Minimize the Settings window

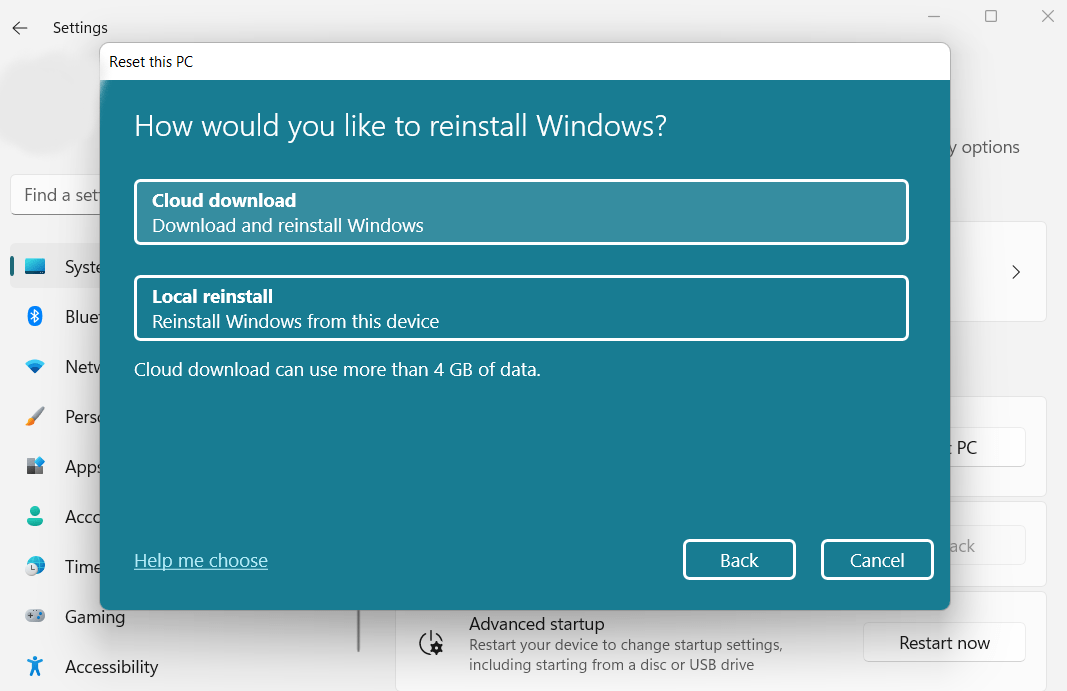click(934, 16)
